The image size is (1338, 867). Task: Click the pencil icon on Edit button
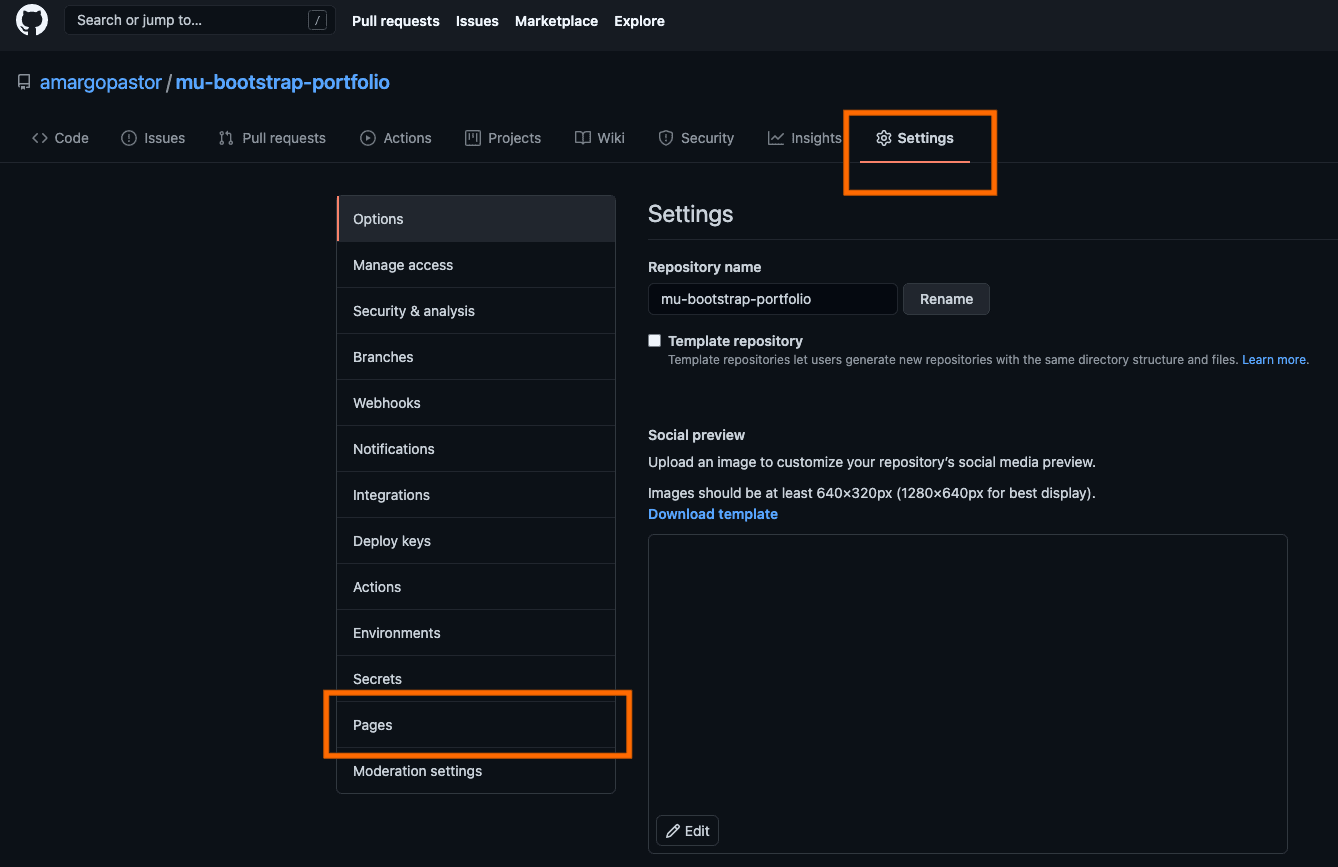coord(673,831)
